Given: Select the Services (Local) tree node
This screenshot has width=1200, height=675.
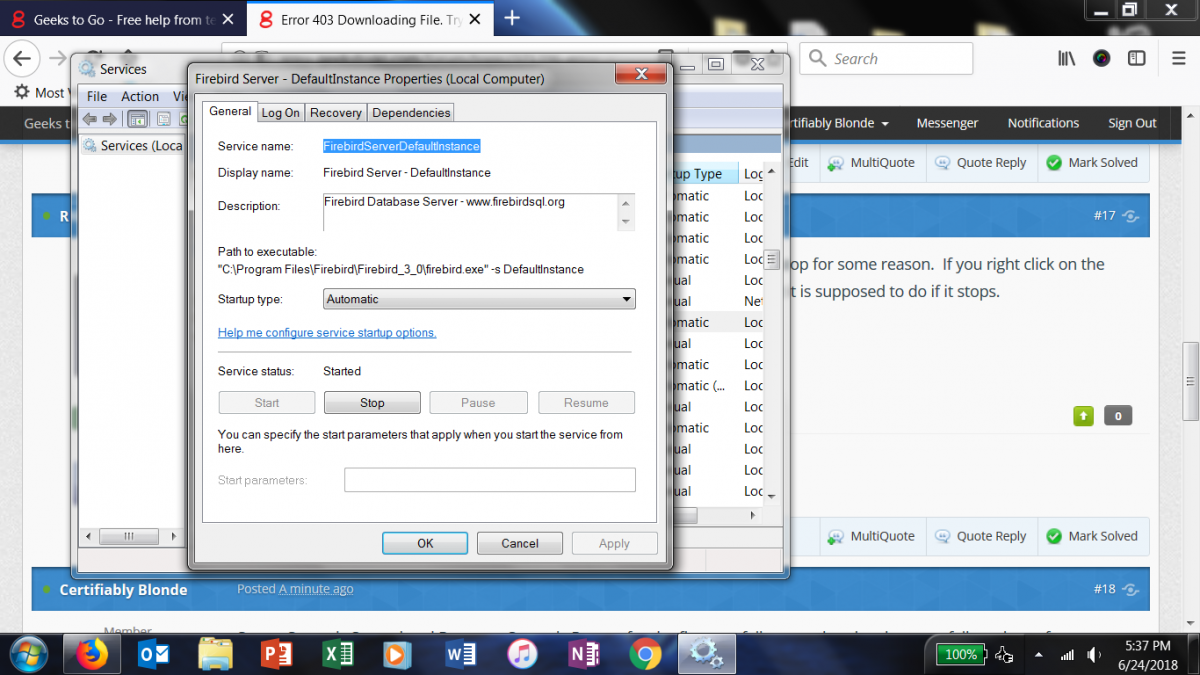Looking at the screenshot, I should [x=132, y=146].
